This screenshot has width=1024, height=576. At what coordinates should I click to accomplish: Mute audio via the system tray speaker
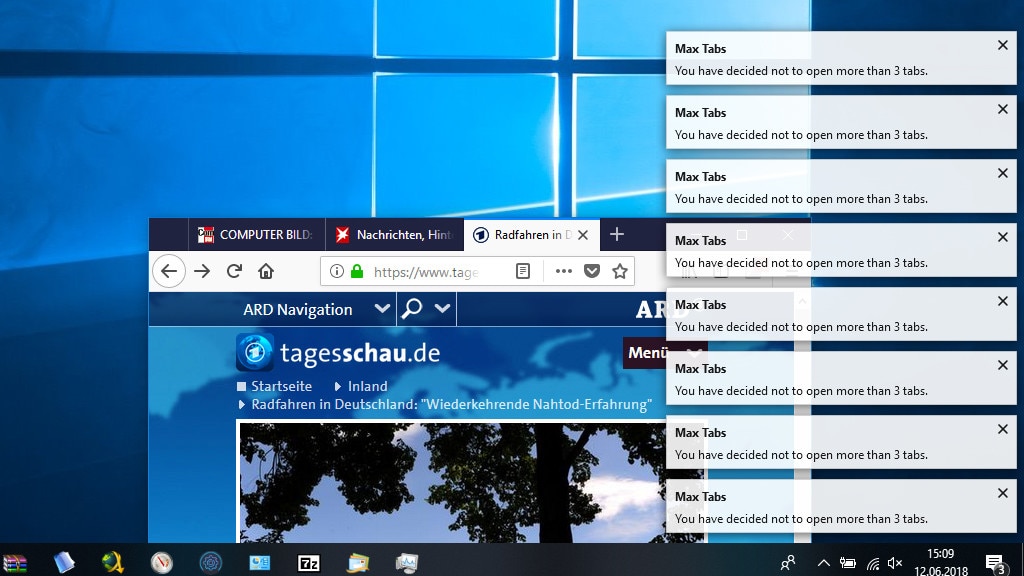click(895, 563)
